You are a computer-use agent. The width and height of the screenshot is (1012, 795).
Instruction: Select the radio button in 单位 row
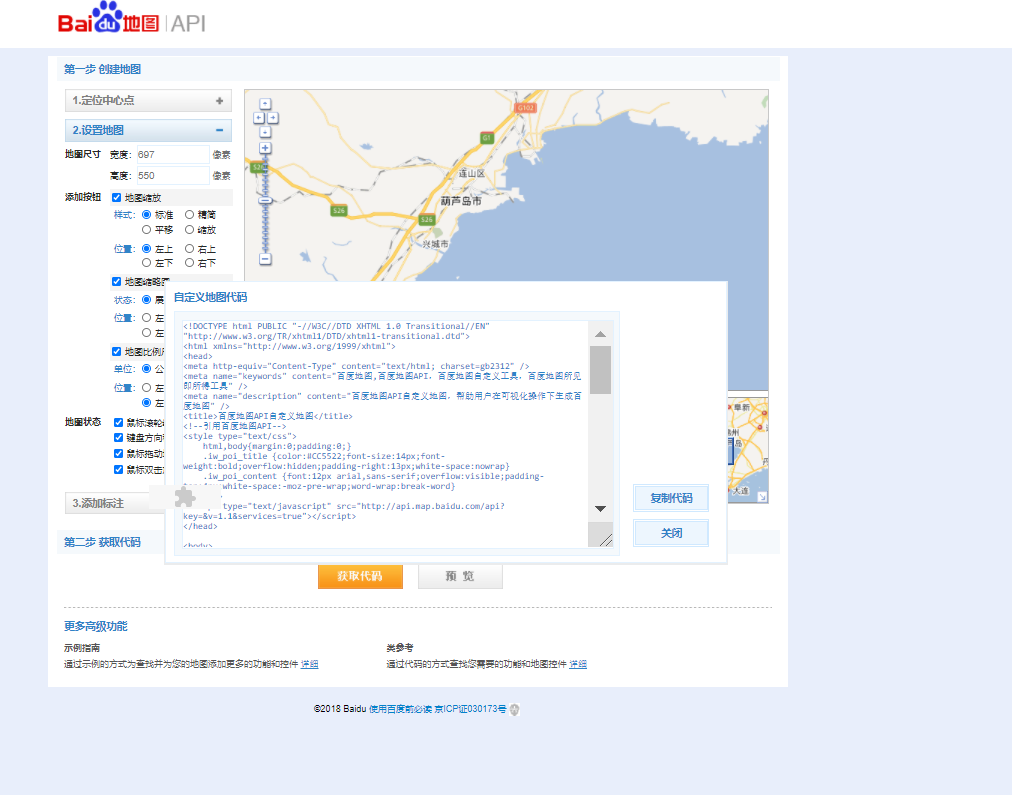[147, 368]
